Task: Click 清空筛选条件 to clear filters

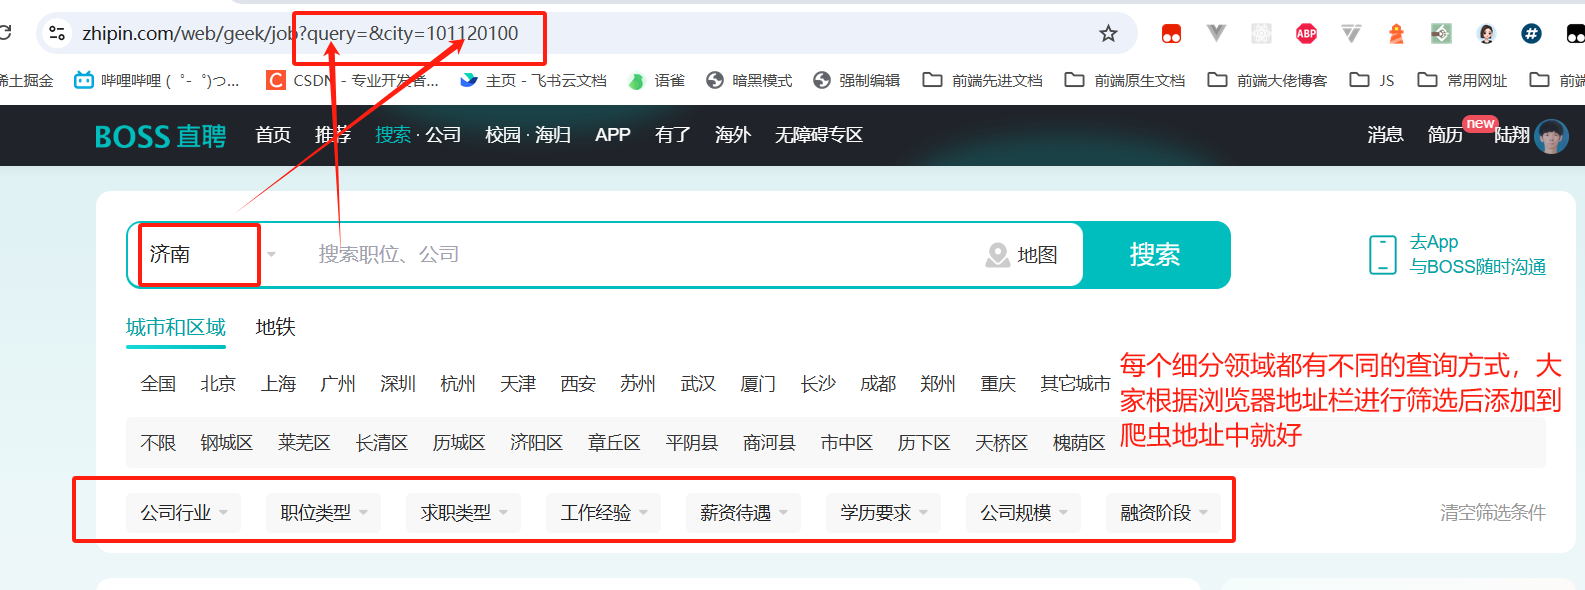Action: (x=1493, y=513)
